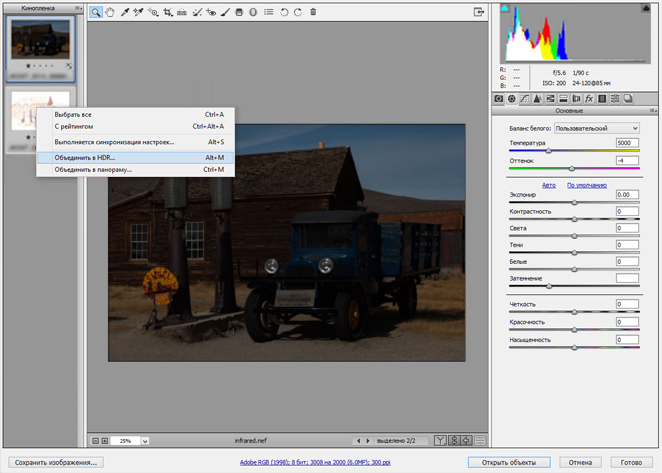Image resolution: width=662 pixels, height=473 pixels.
Task: Select the Targeted Adjustment tool
Action: coord(153,12)
